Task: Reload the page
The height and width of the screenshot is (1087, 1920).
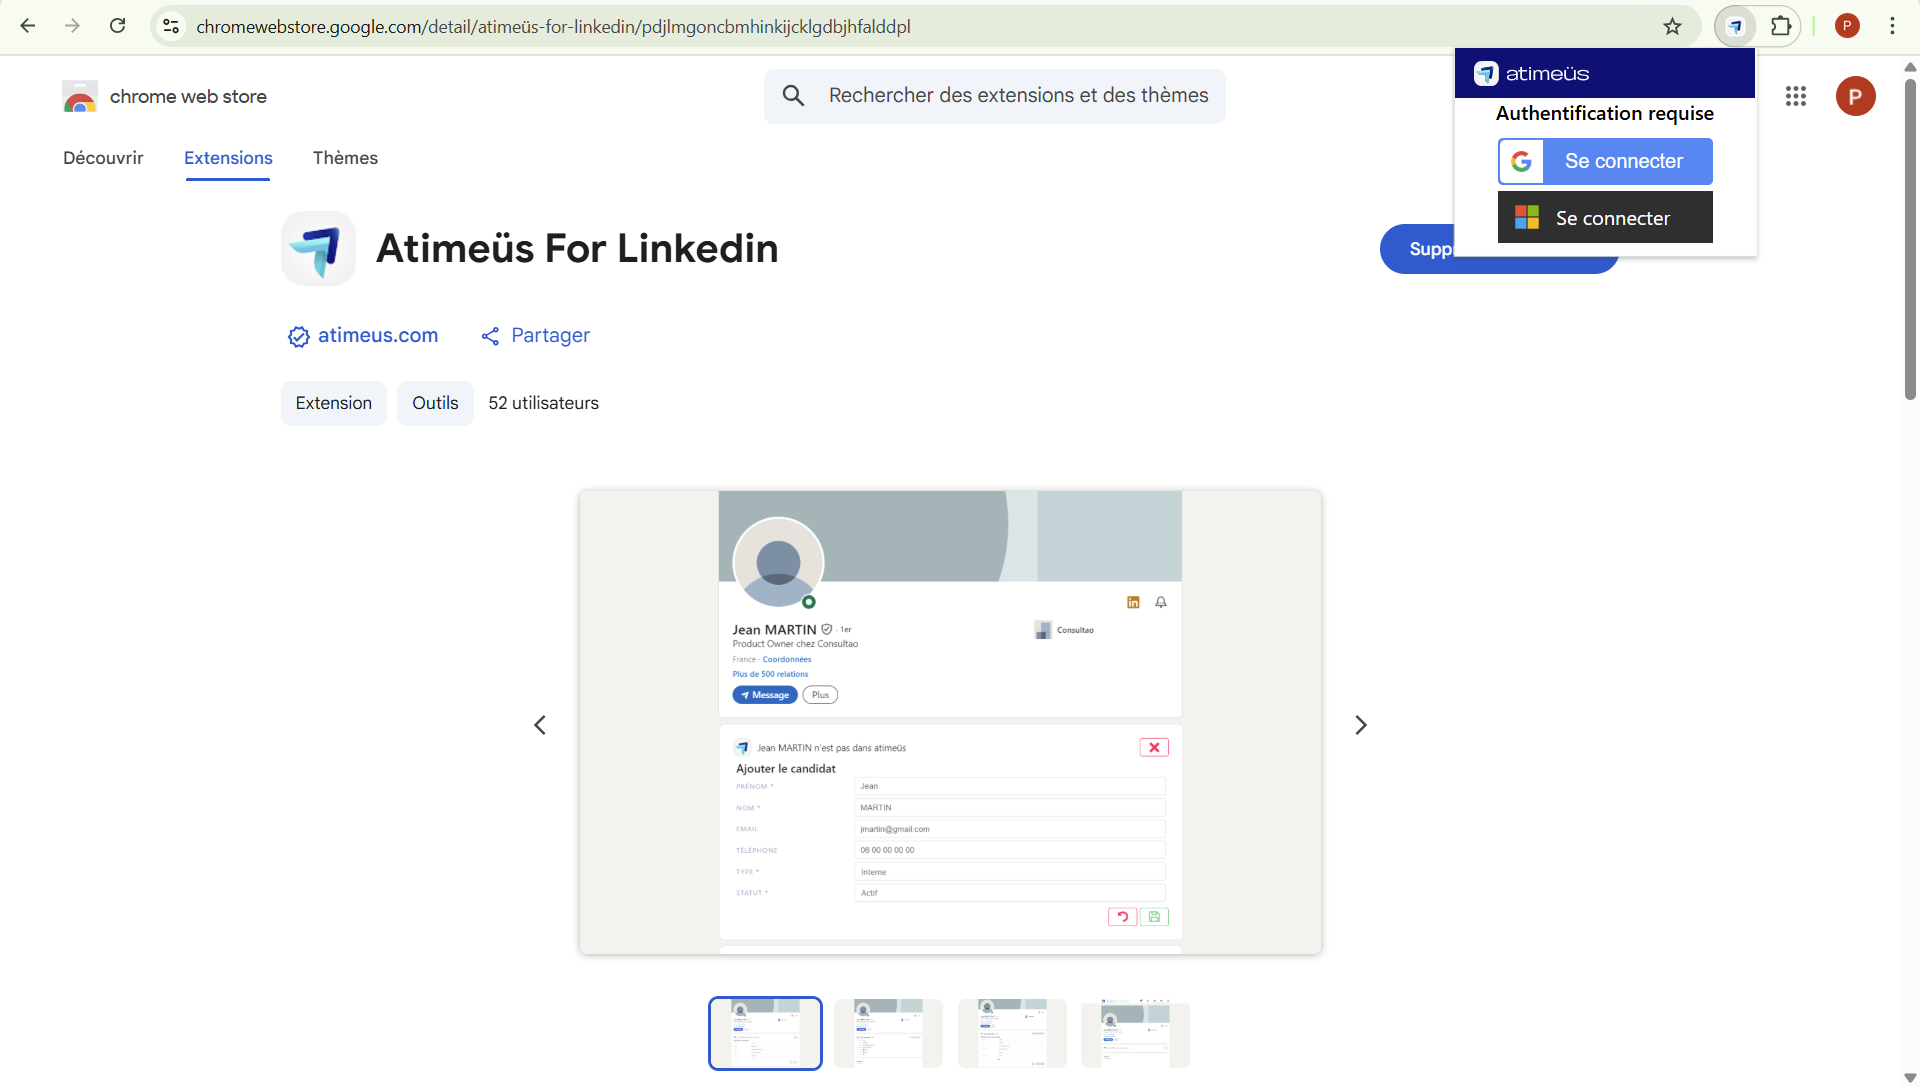Action: click(118, 27)
